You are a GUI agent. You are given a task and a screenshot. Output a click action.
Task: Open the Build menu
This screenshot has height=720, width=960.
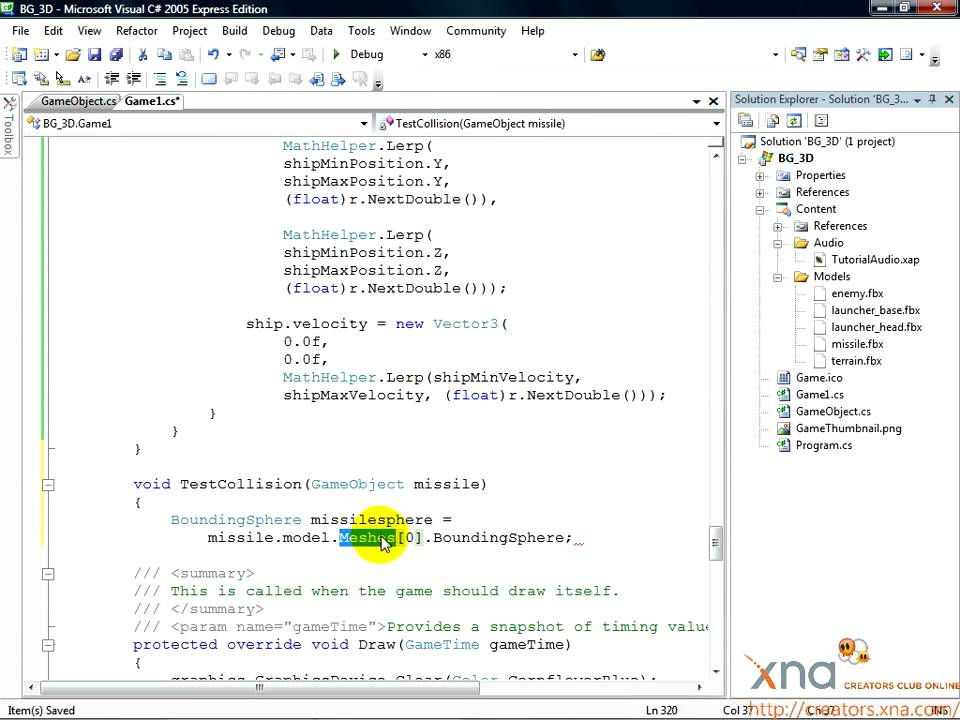click(234, 31)
